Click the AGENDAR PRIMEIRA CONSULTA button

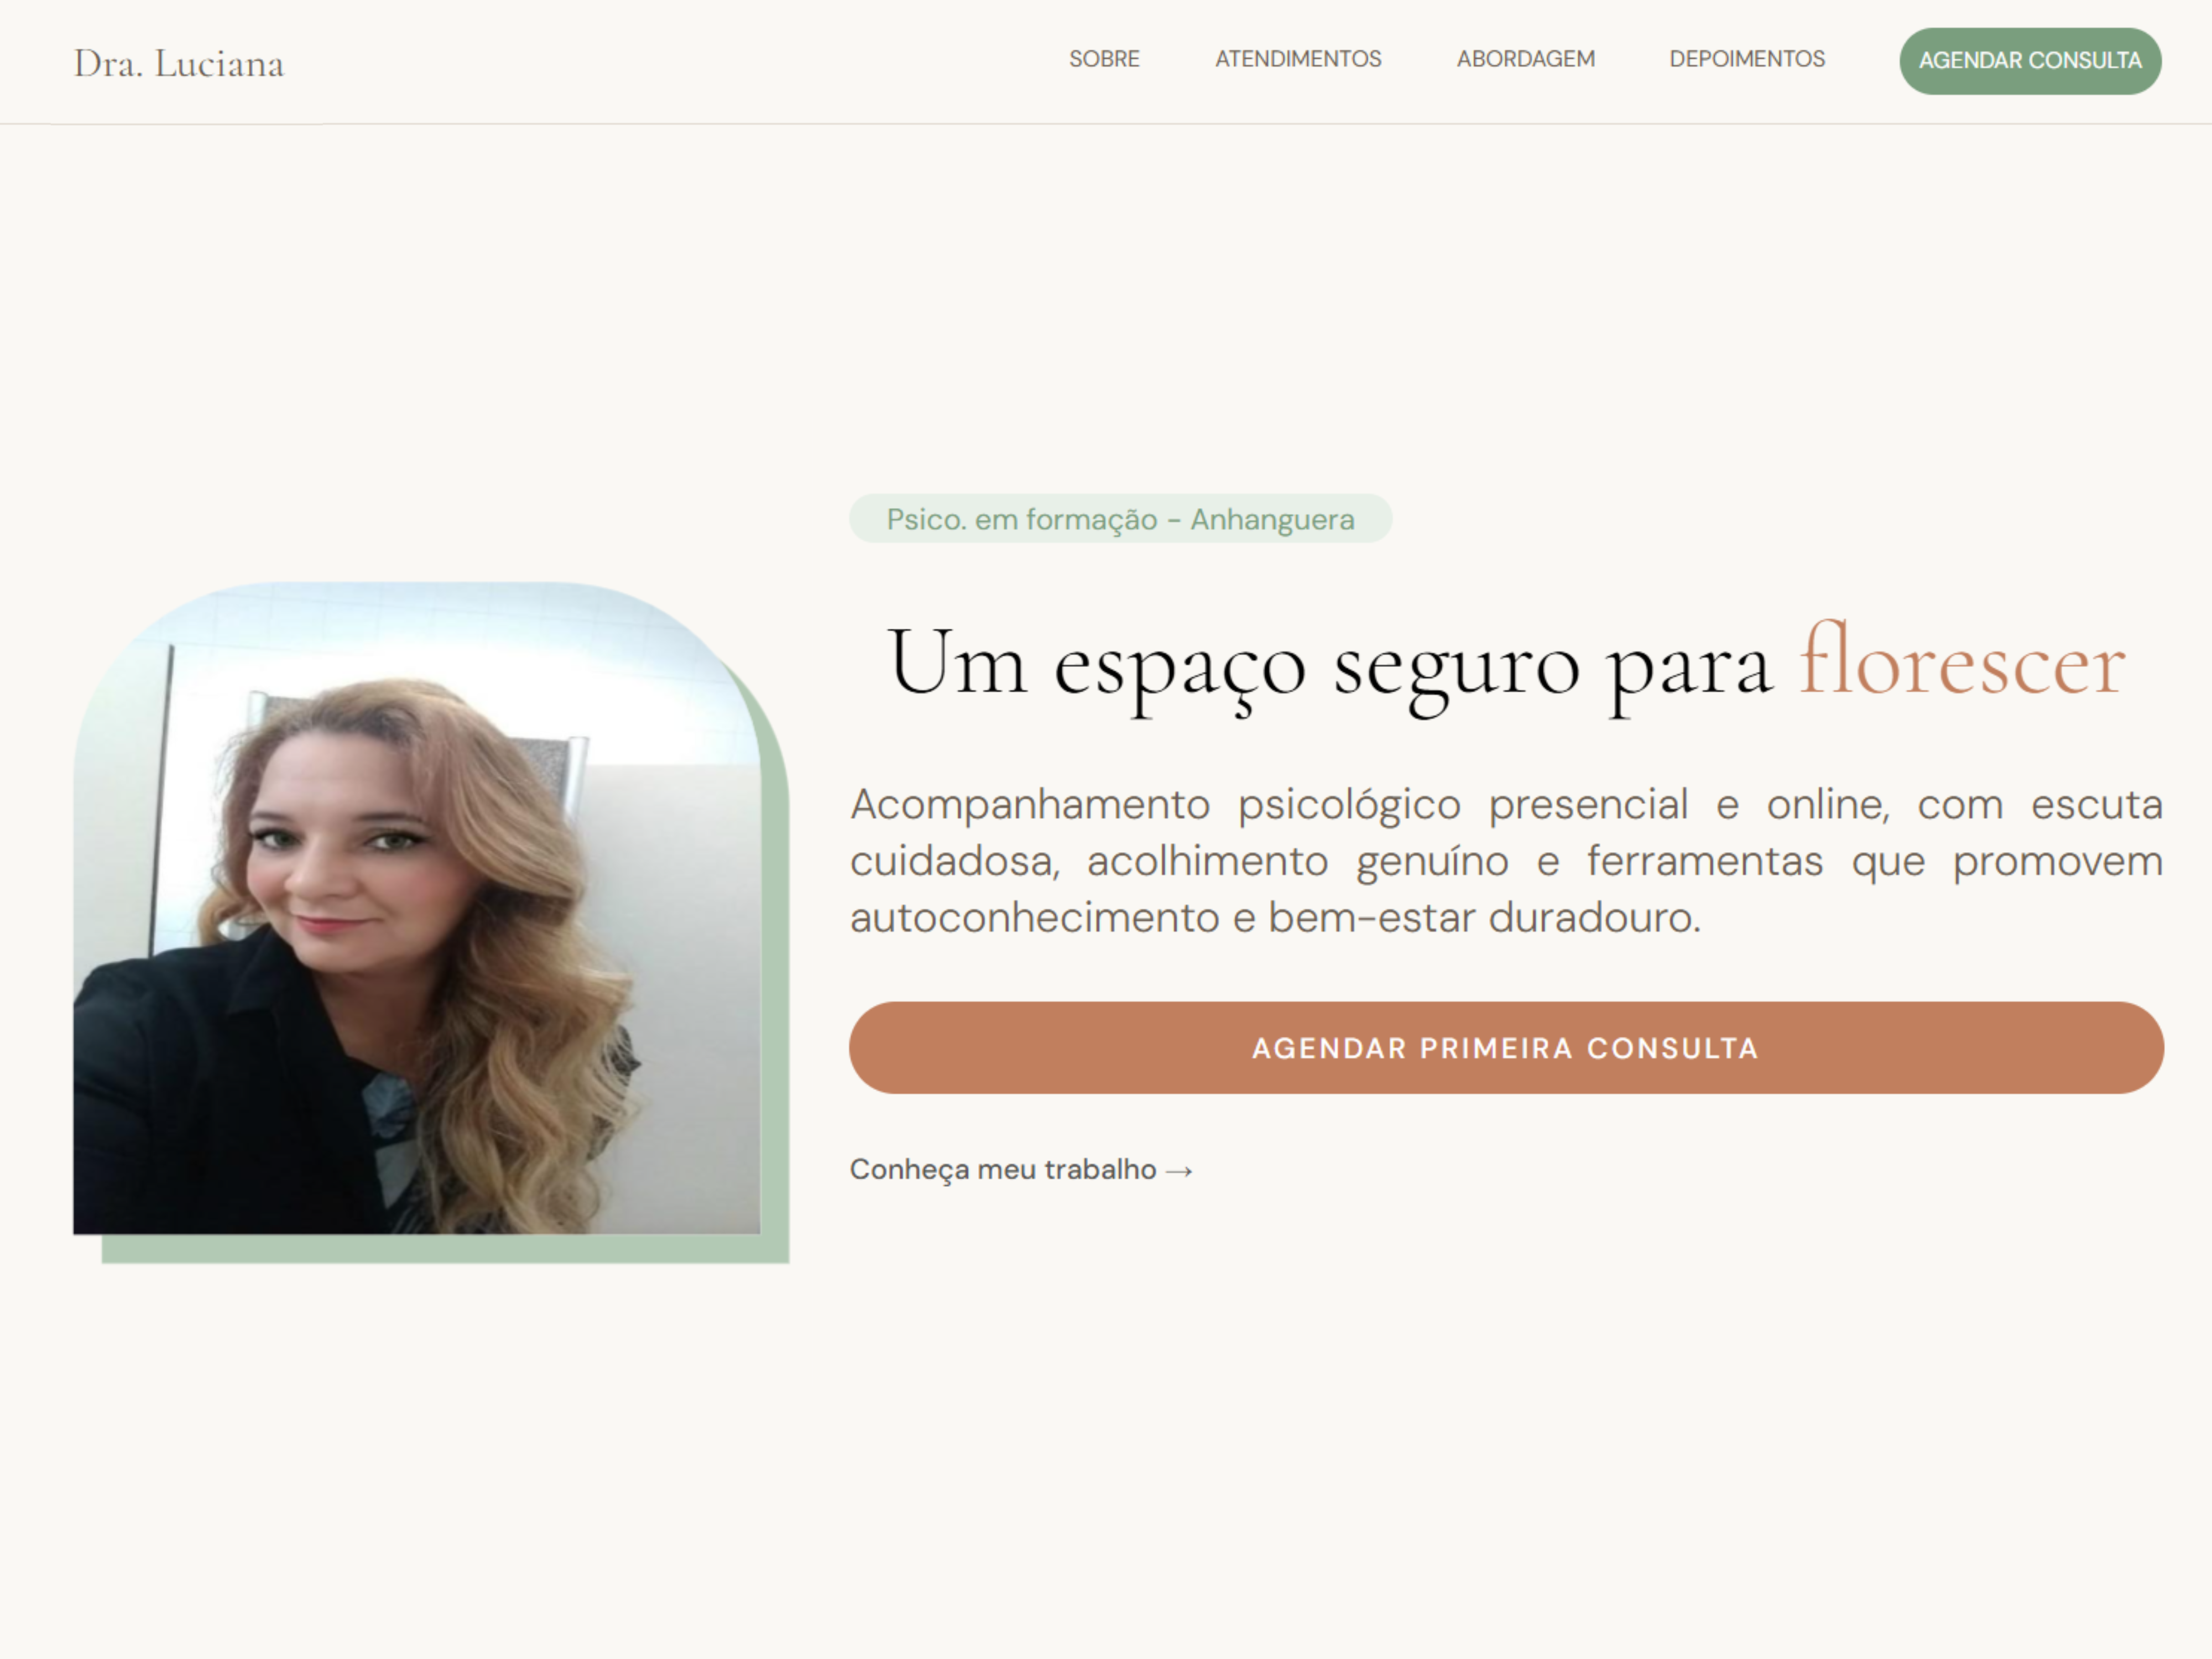pos(1506,1047)
